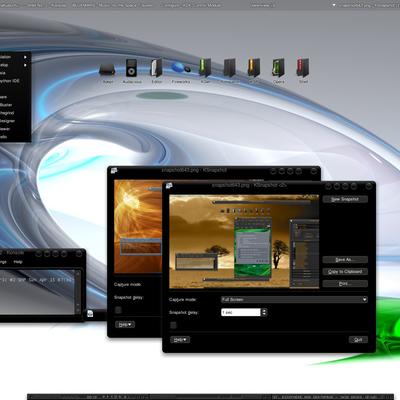Image resolution: width=400 pixels, height=400 pixels.
Task: Click the back KSnapshot window title icon
Action: coord(114,171)
